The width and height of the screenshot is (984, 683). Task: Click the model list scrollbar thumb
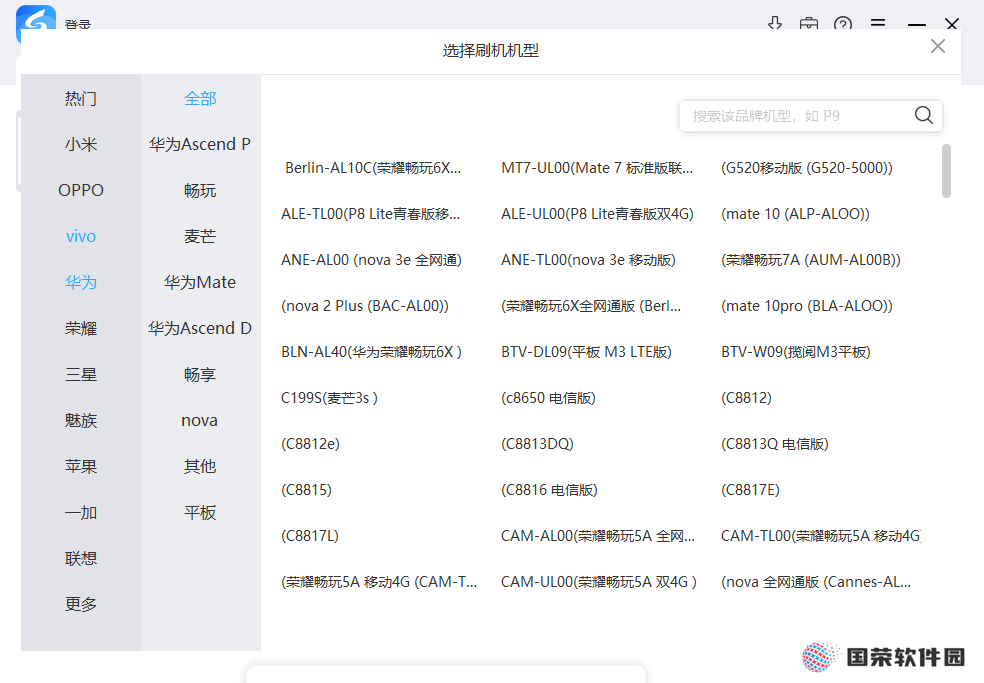pos(946,171)
